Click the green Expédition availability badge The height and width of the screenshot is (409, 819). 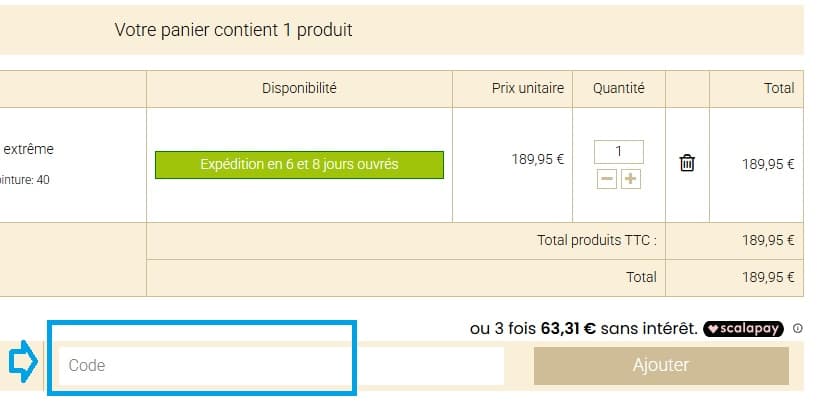tap(299, 164)
